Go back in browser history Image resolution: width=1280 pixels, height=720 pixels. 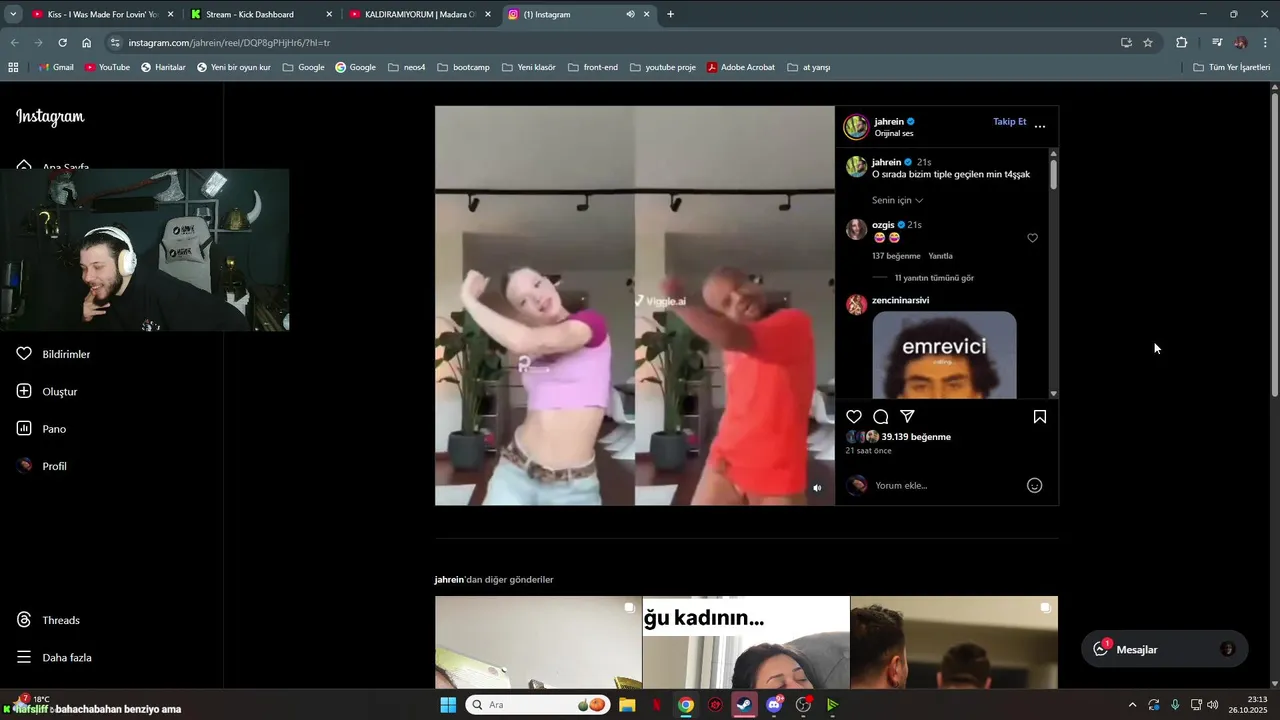click(14, 43)
